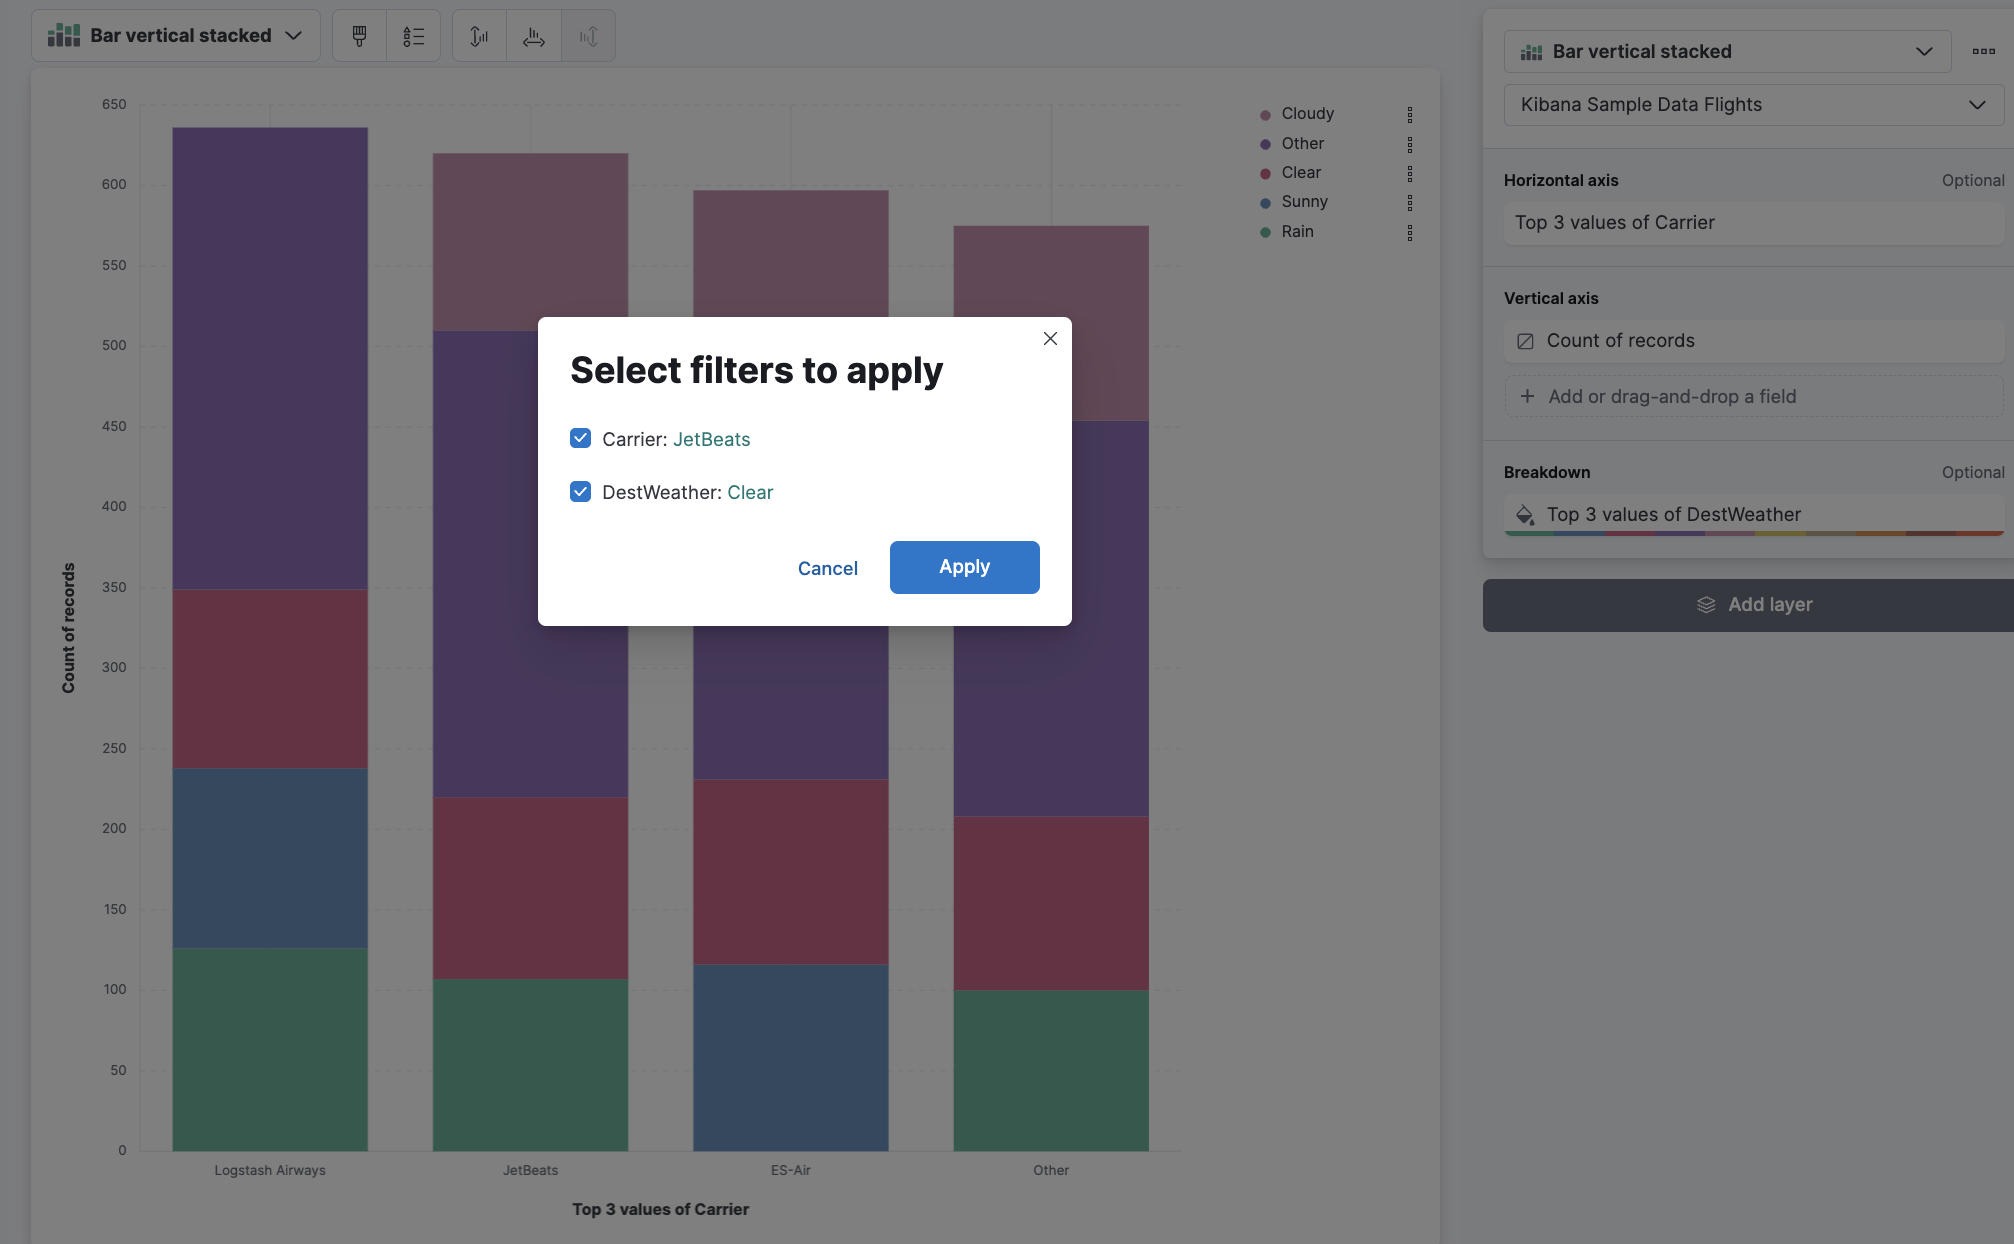Open left vertical axis settings icon
This screenshot has height=1244, width=2014.
[478, 35]
